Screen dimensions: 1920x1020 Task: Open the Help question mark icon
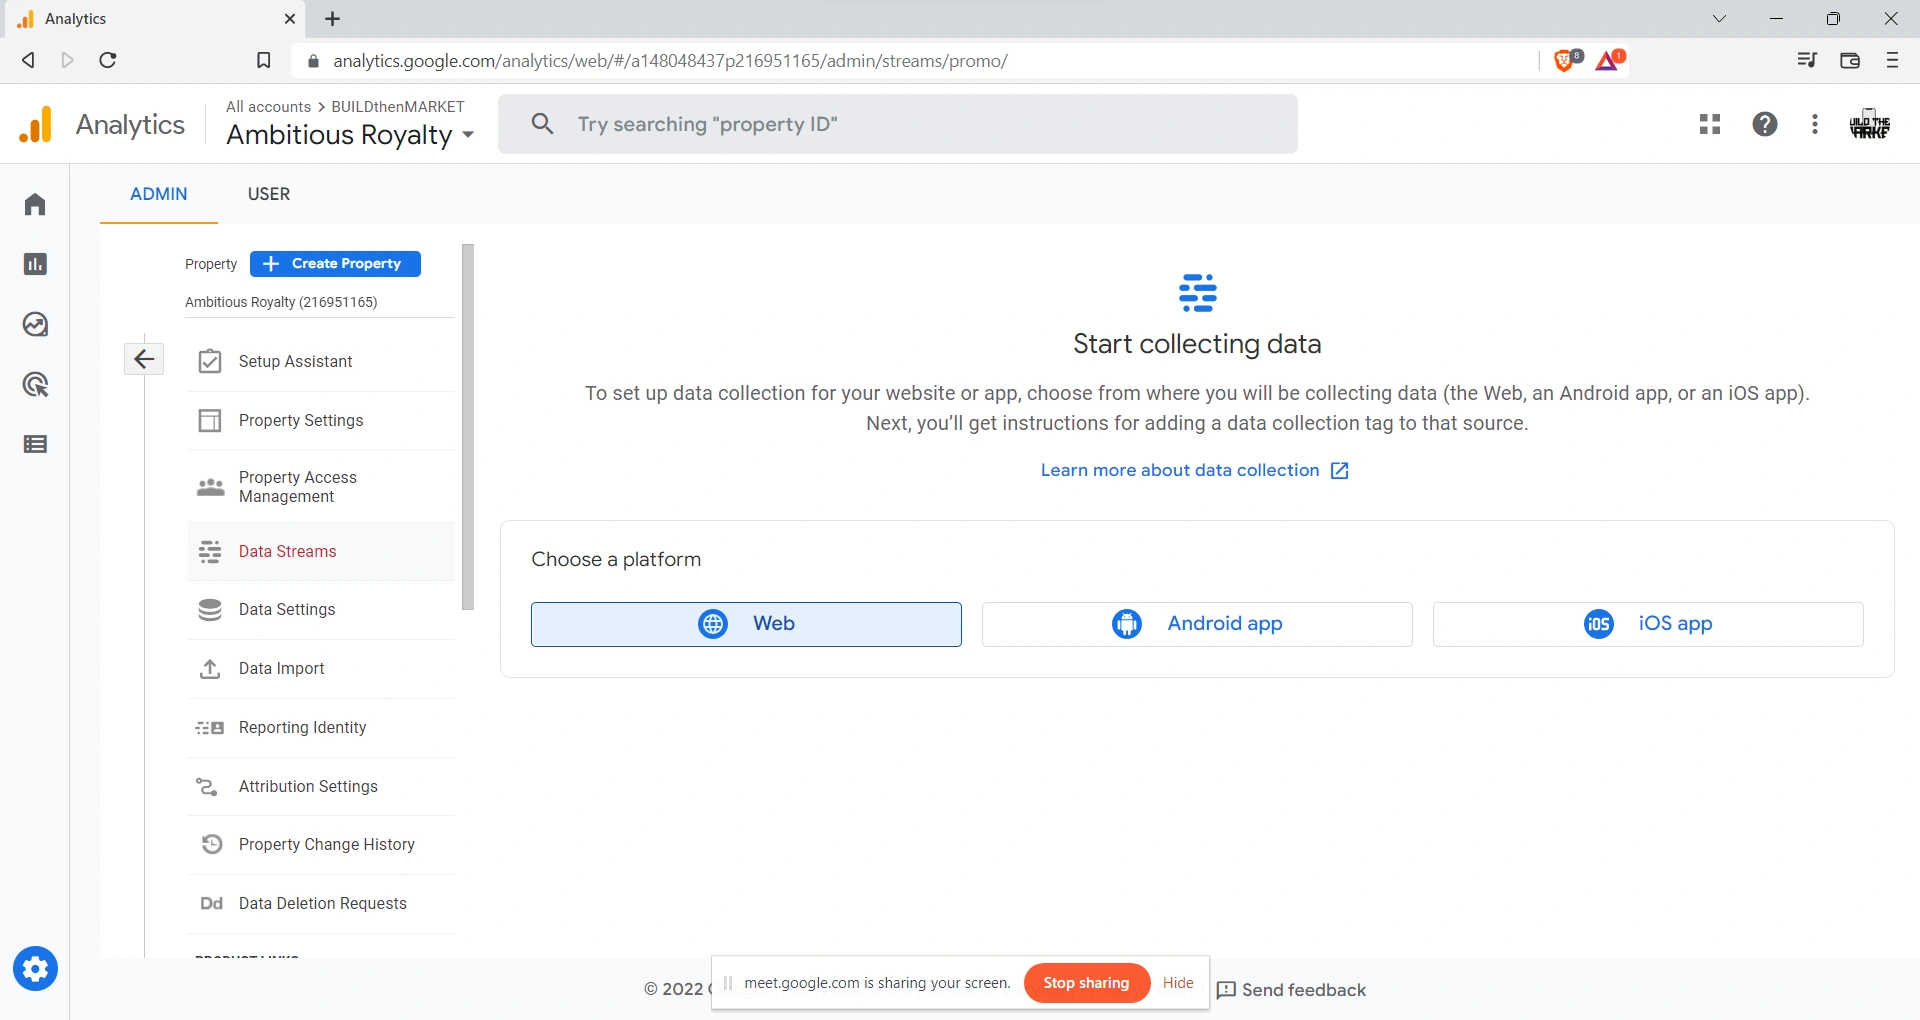coord(1765,124)
